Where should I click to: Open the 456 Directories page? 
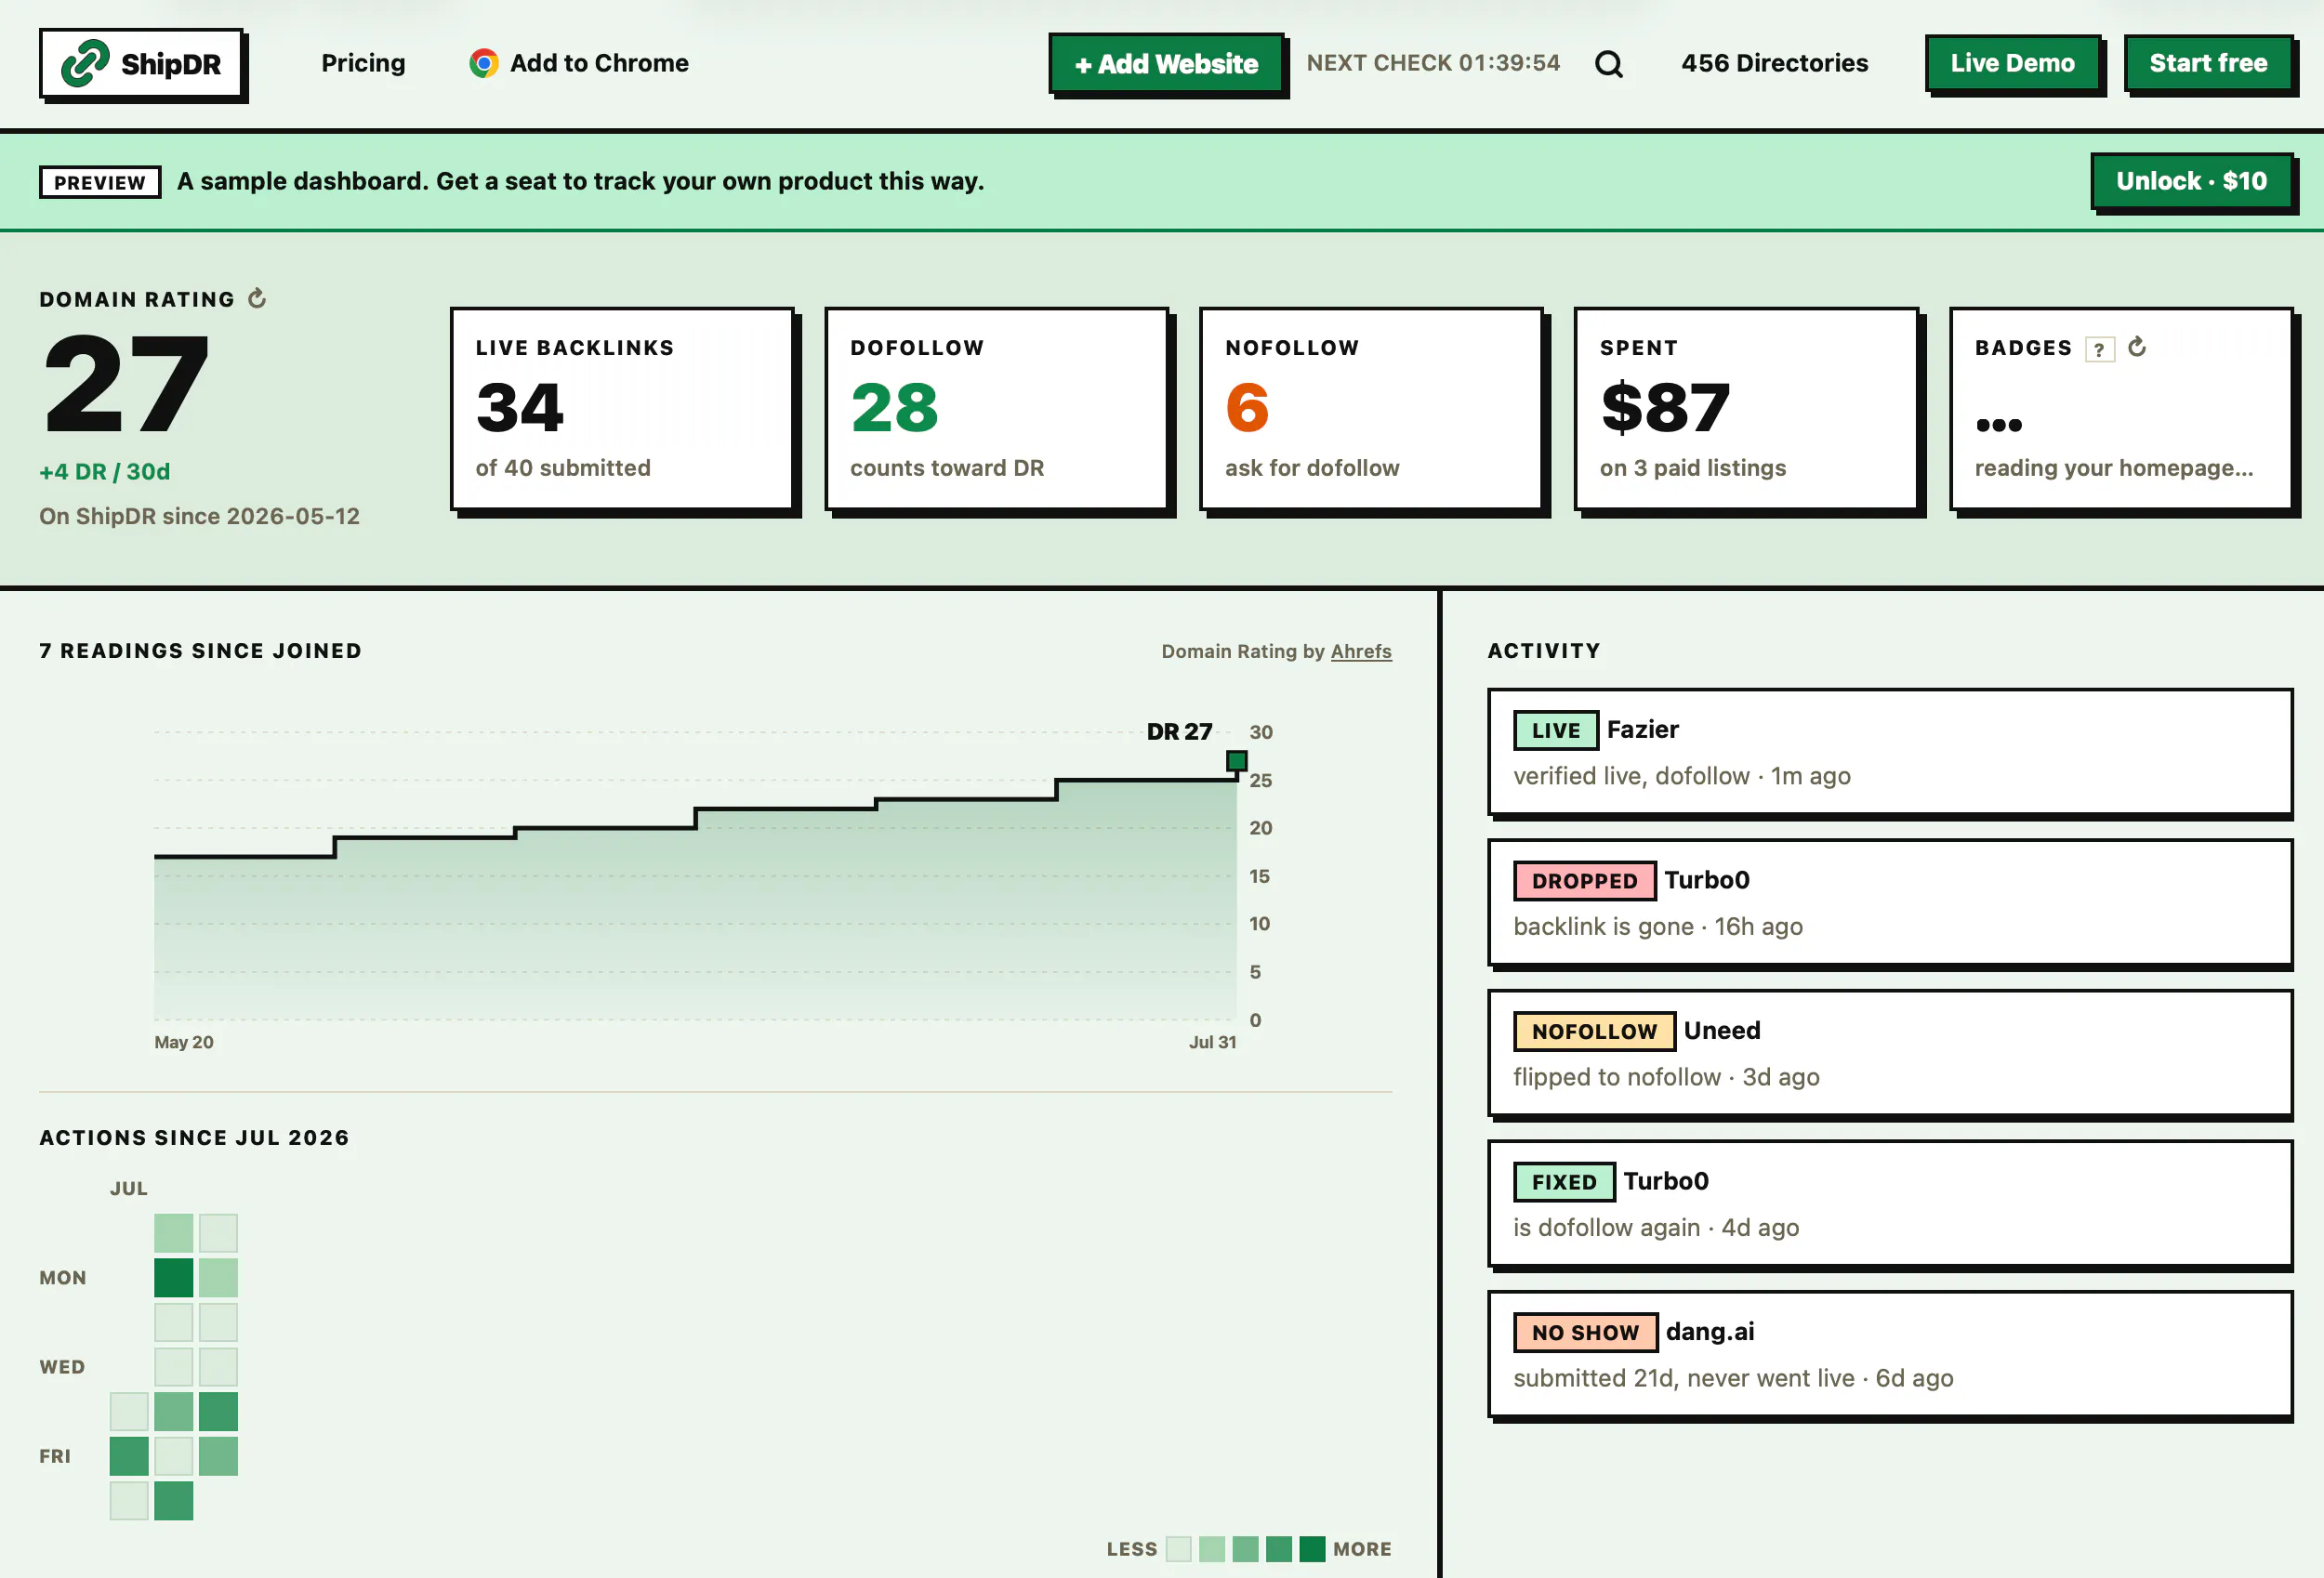tap(1774, 63)
